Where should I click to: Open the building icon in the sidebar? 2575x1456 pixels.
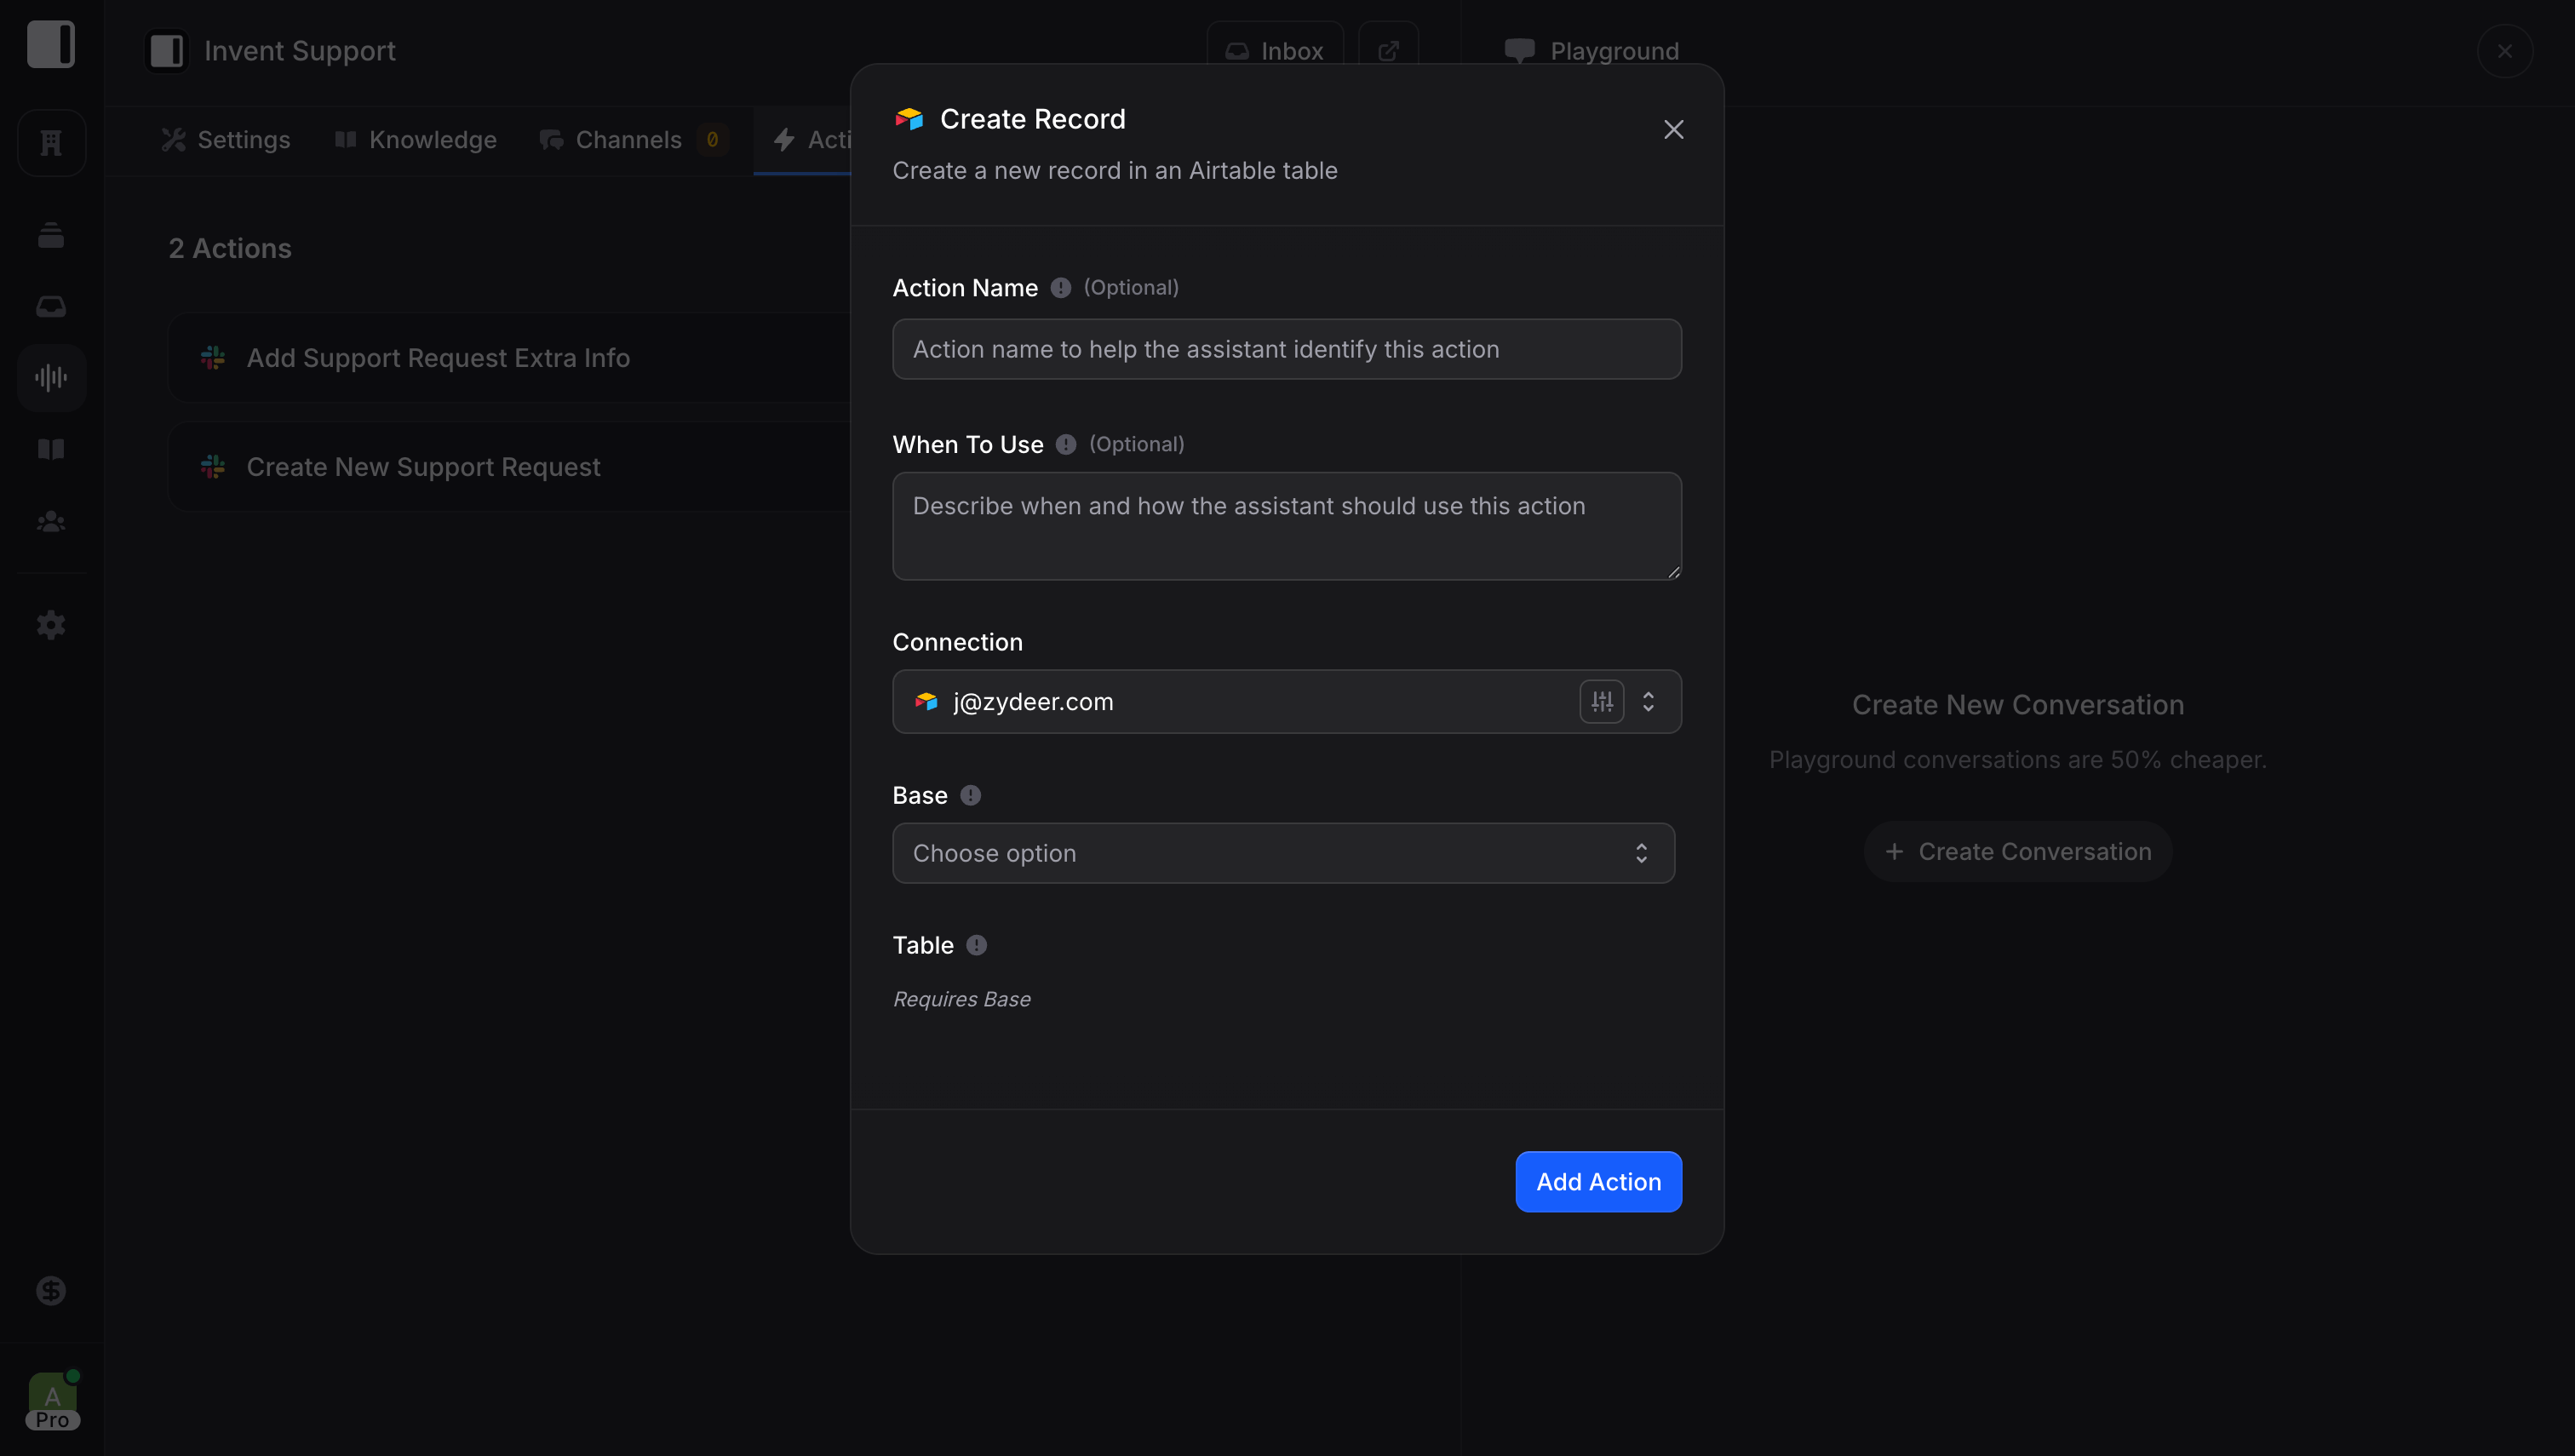(51, 143)
